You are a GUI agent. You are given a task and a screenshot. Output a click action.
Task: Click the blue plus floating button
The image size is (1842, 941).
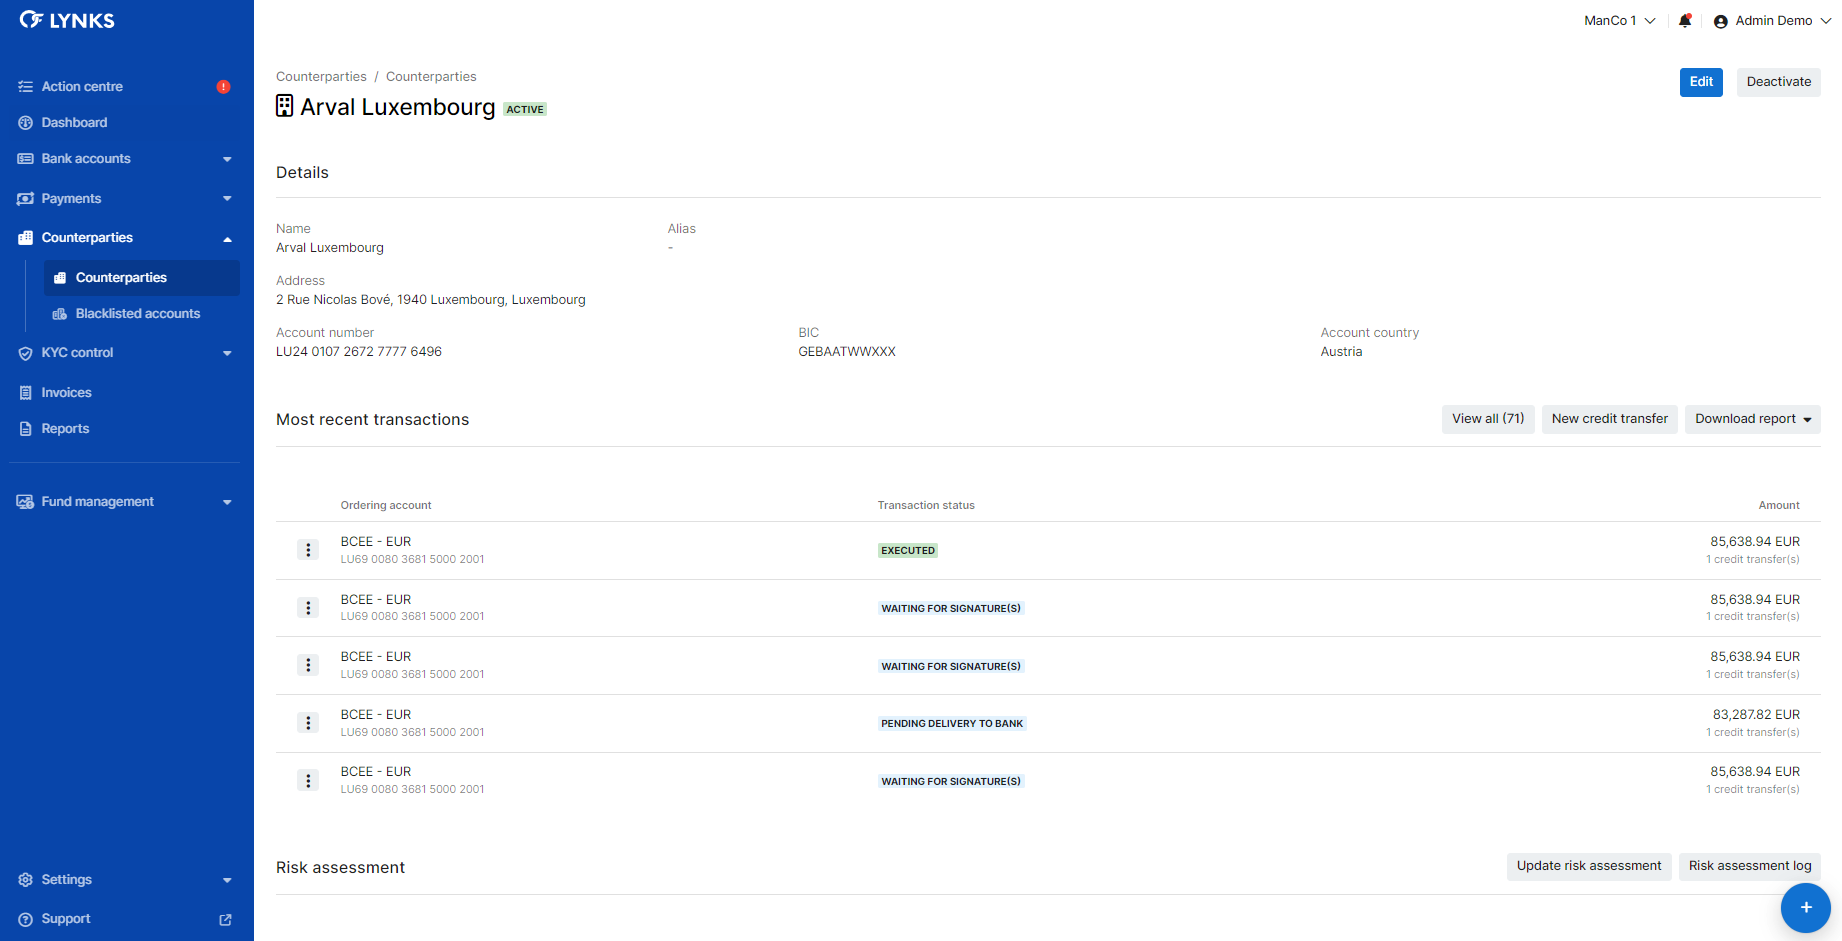coord(1806,908)
